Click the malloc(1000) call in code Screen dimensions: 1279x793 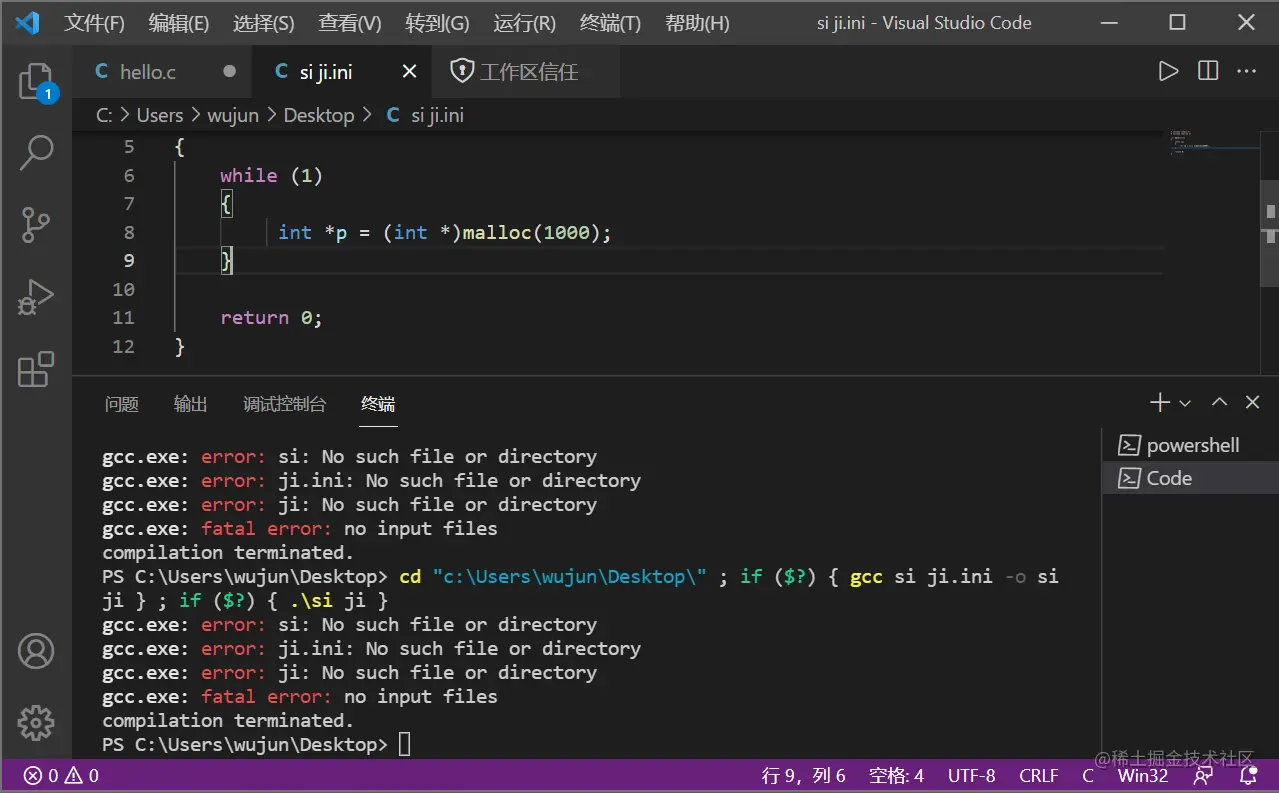(531, 232)
